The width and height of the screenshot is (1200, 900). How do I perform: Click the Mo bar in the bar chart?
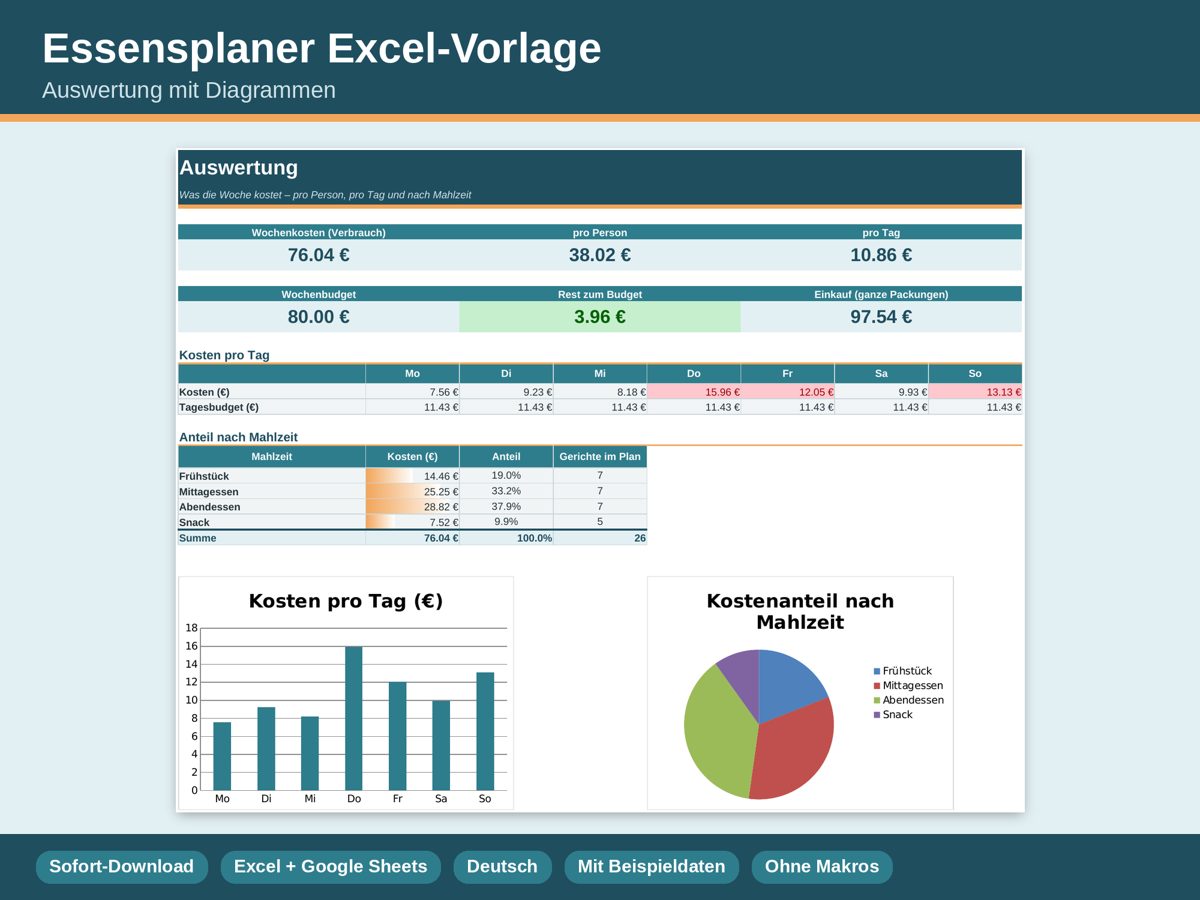[x=222, y=756]
